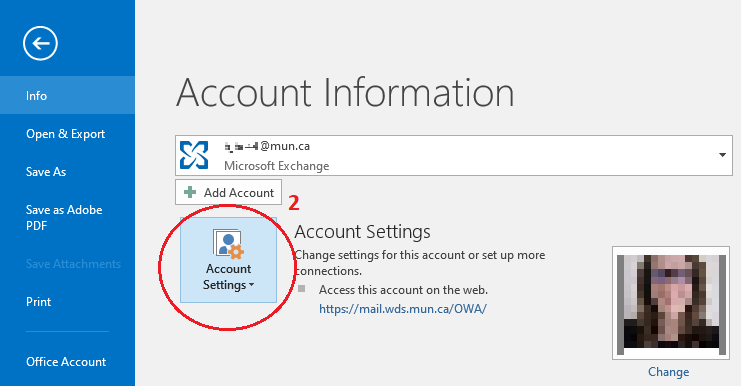This screenshot has width=741, height=386.
Task: Expand the mun.ca account dropdown arrow
Action: tap(722, 155)
